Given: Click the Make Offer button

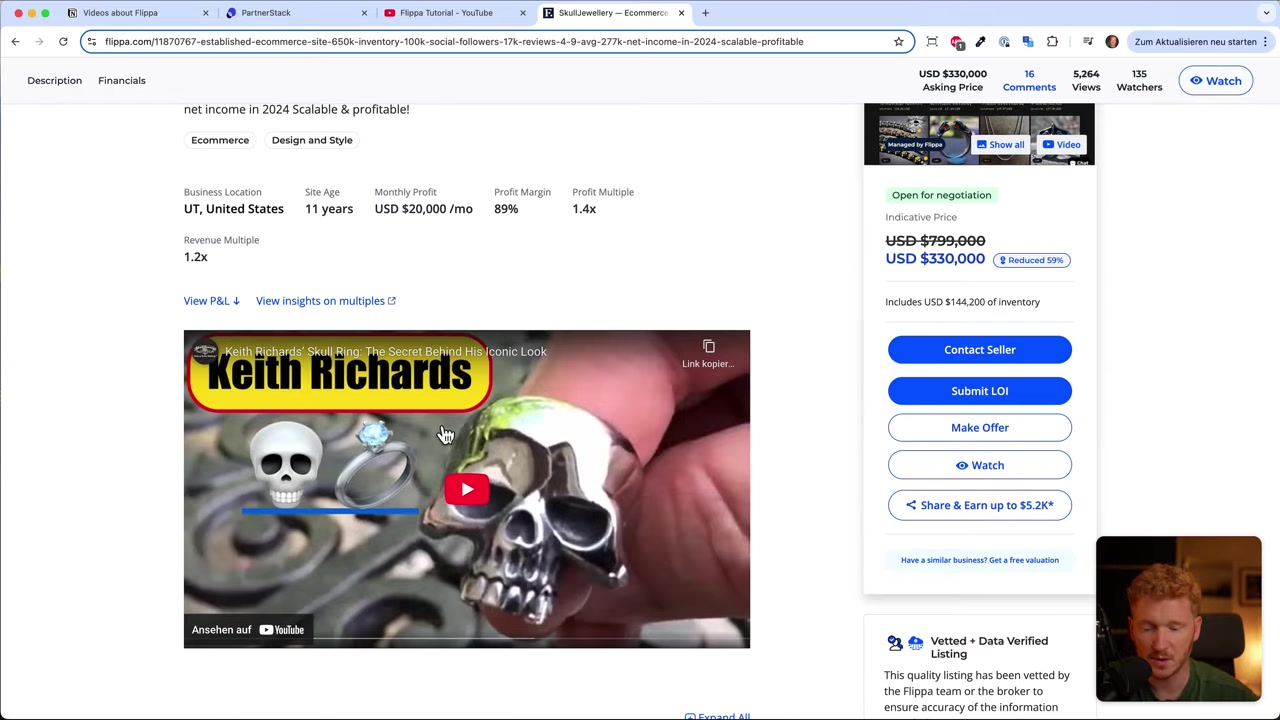Looking at the screenshot, I should click(x=980, y=428).
